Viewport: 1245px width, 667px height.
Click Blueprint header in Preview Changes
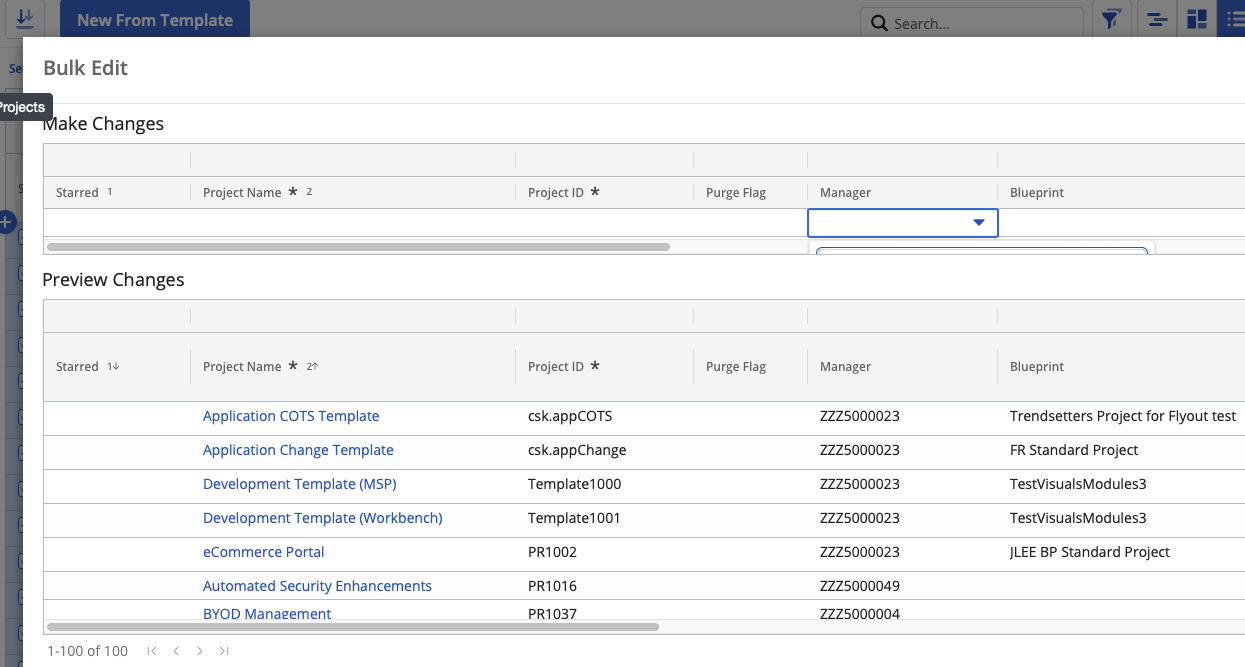[x=1037, y=367]
